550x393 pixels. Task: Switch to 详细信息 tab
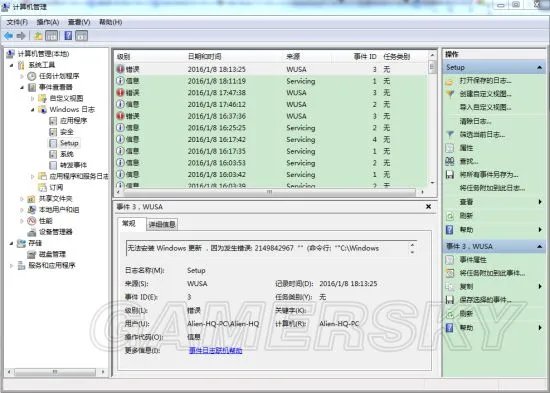tap(162, 224)
